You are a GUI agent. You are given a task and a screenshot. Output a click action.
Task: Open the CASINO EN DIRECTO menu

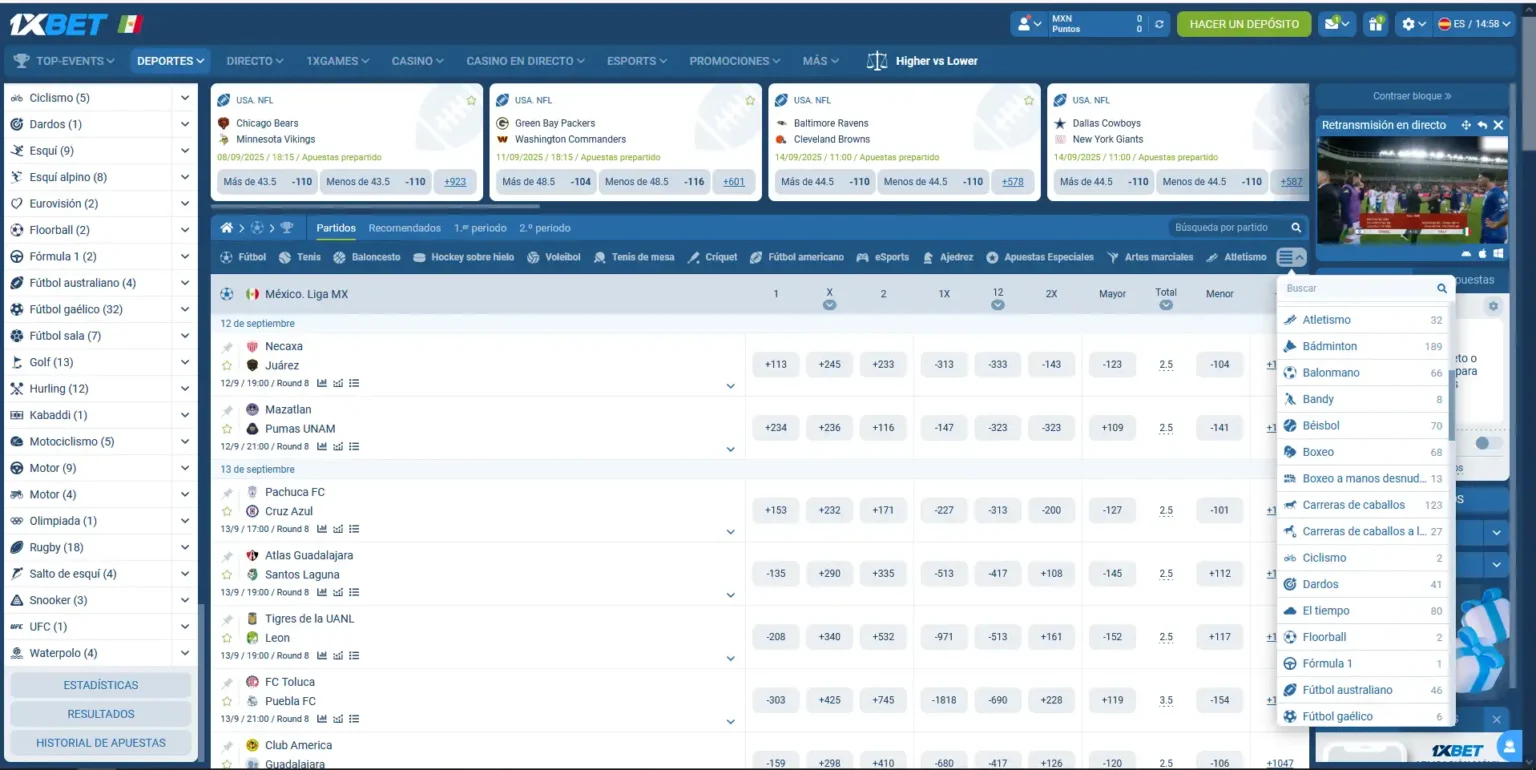(x=526, y=61)
